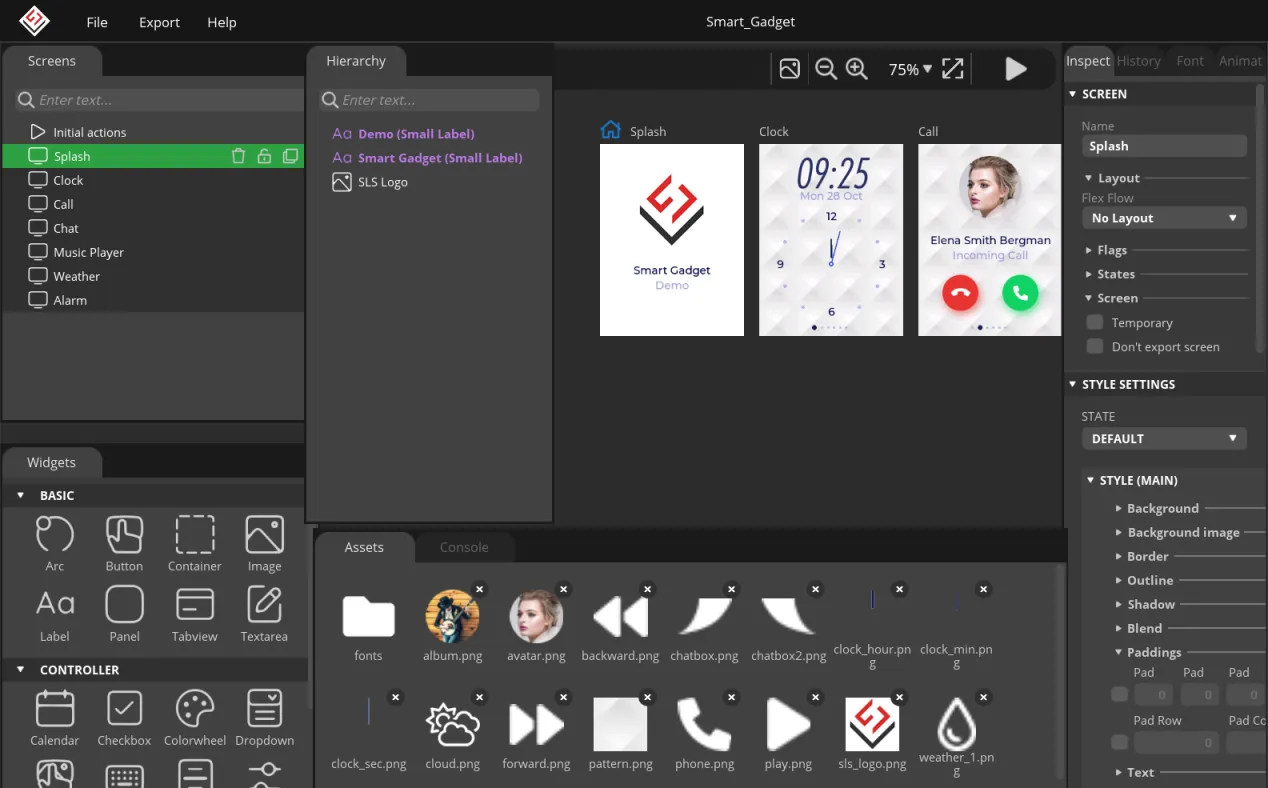Select the Container widget
The height and width of the screenshot is (788, 1268).
click(195, 543)
